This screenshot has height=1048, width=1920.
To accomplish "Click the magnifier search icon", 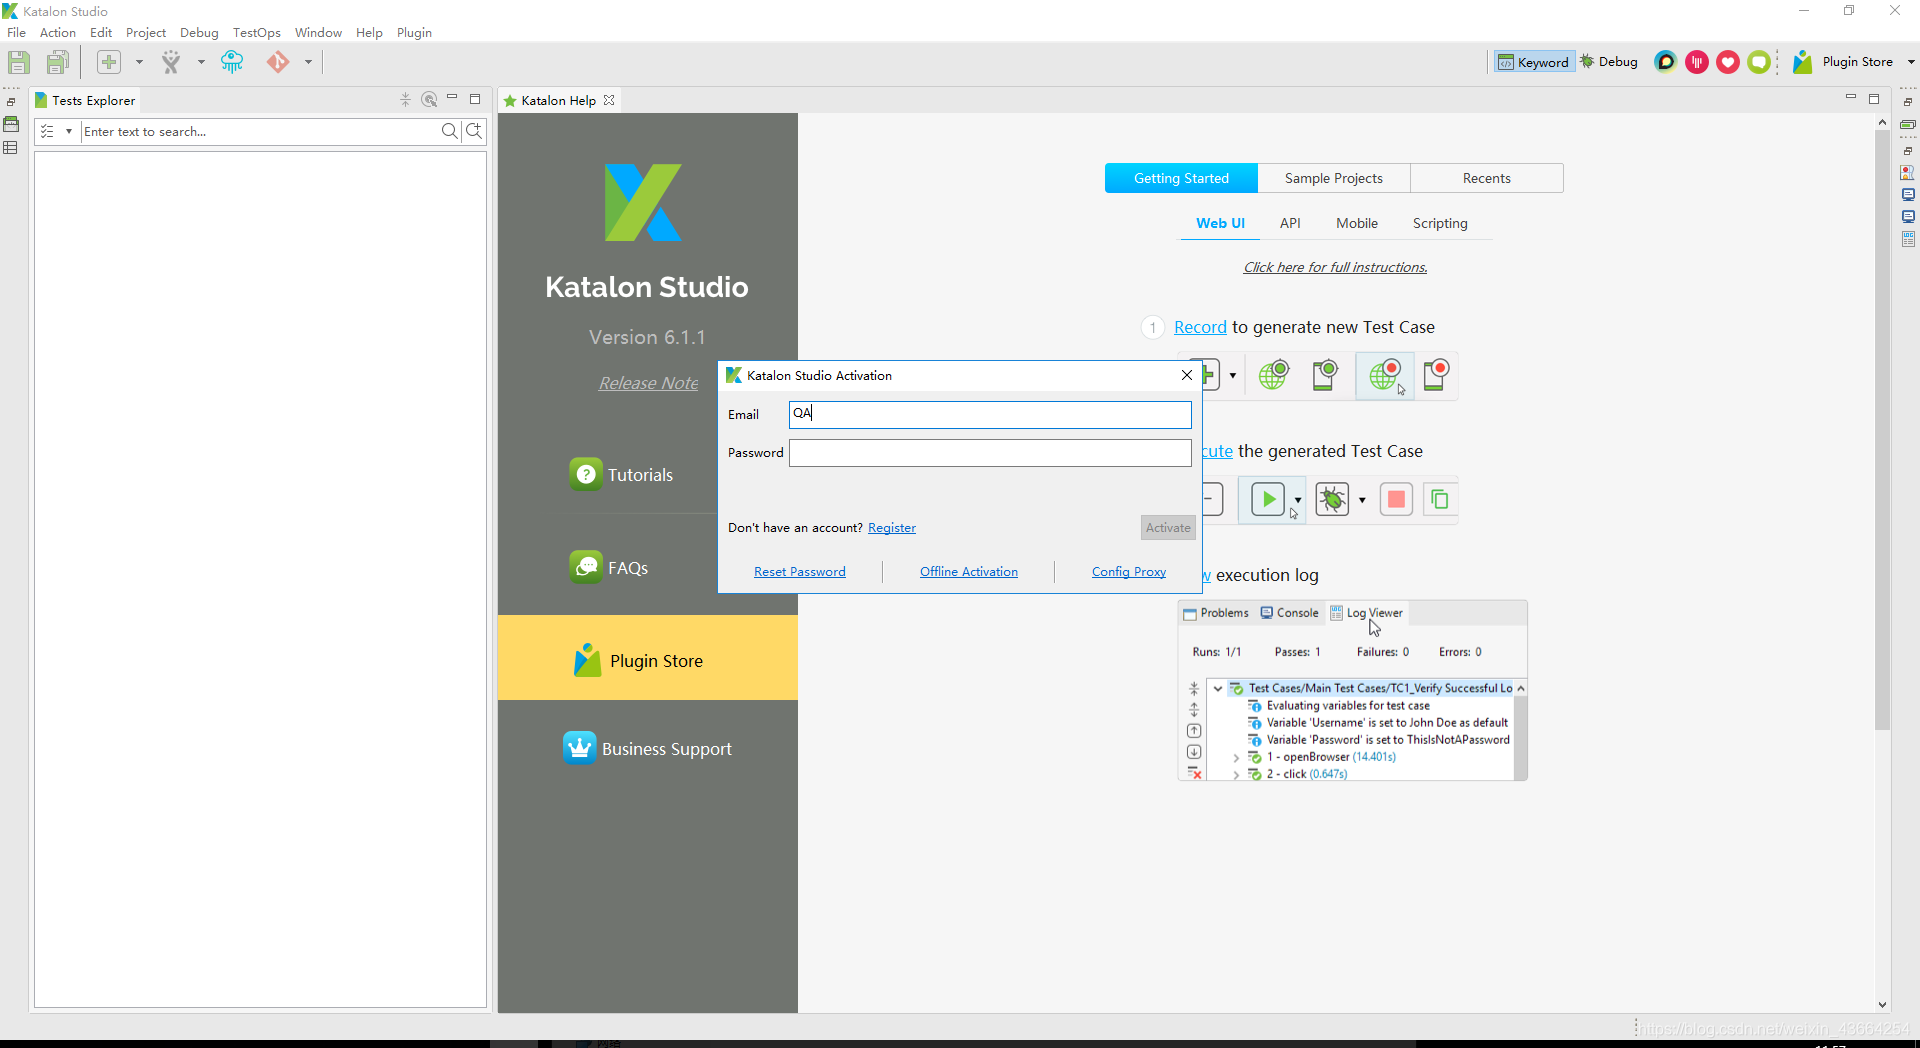I will click(x=450, y=131).
